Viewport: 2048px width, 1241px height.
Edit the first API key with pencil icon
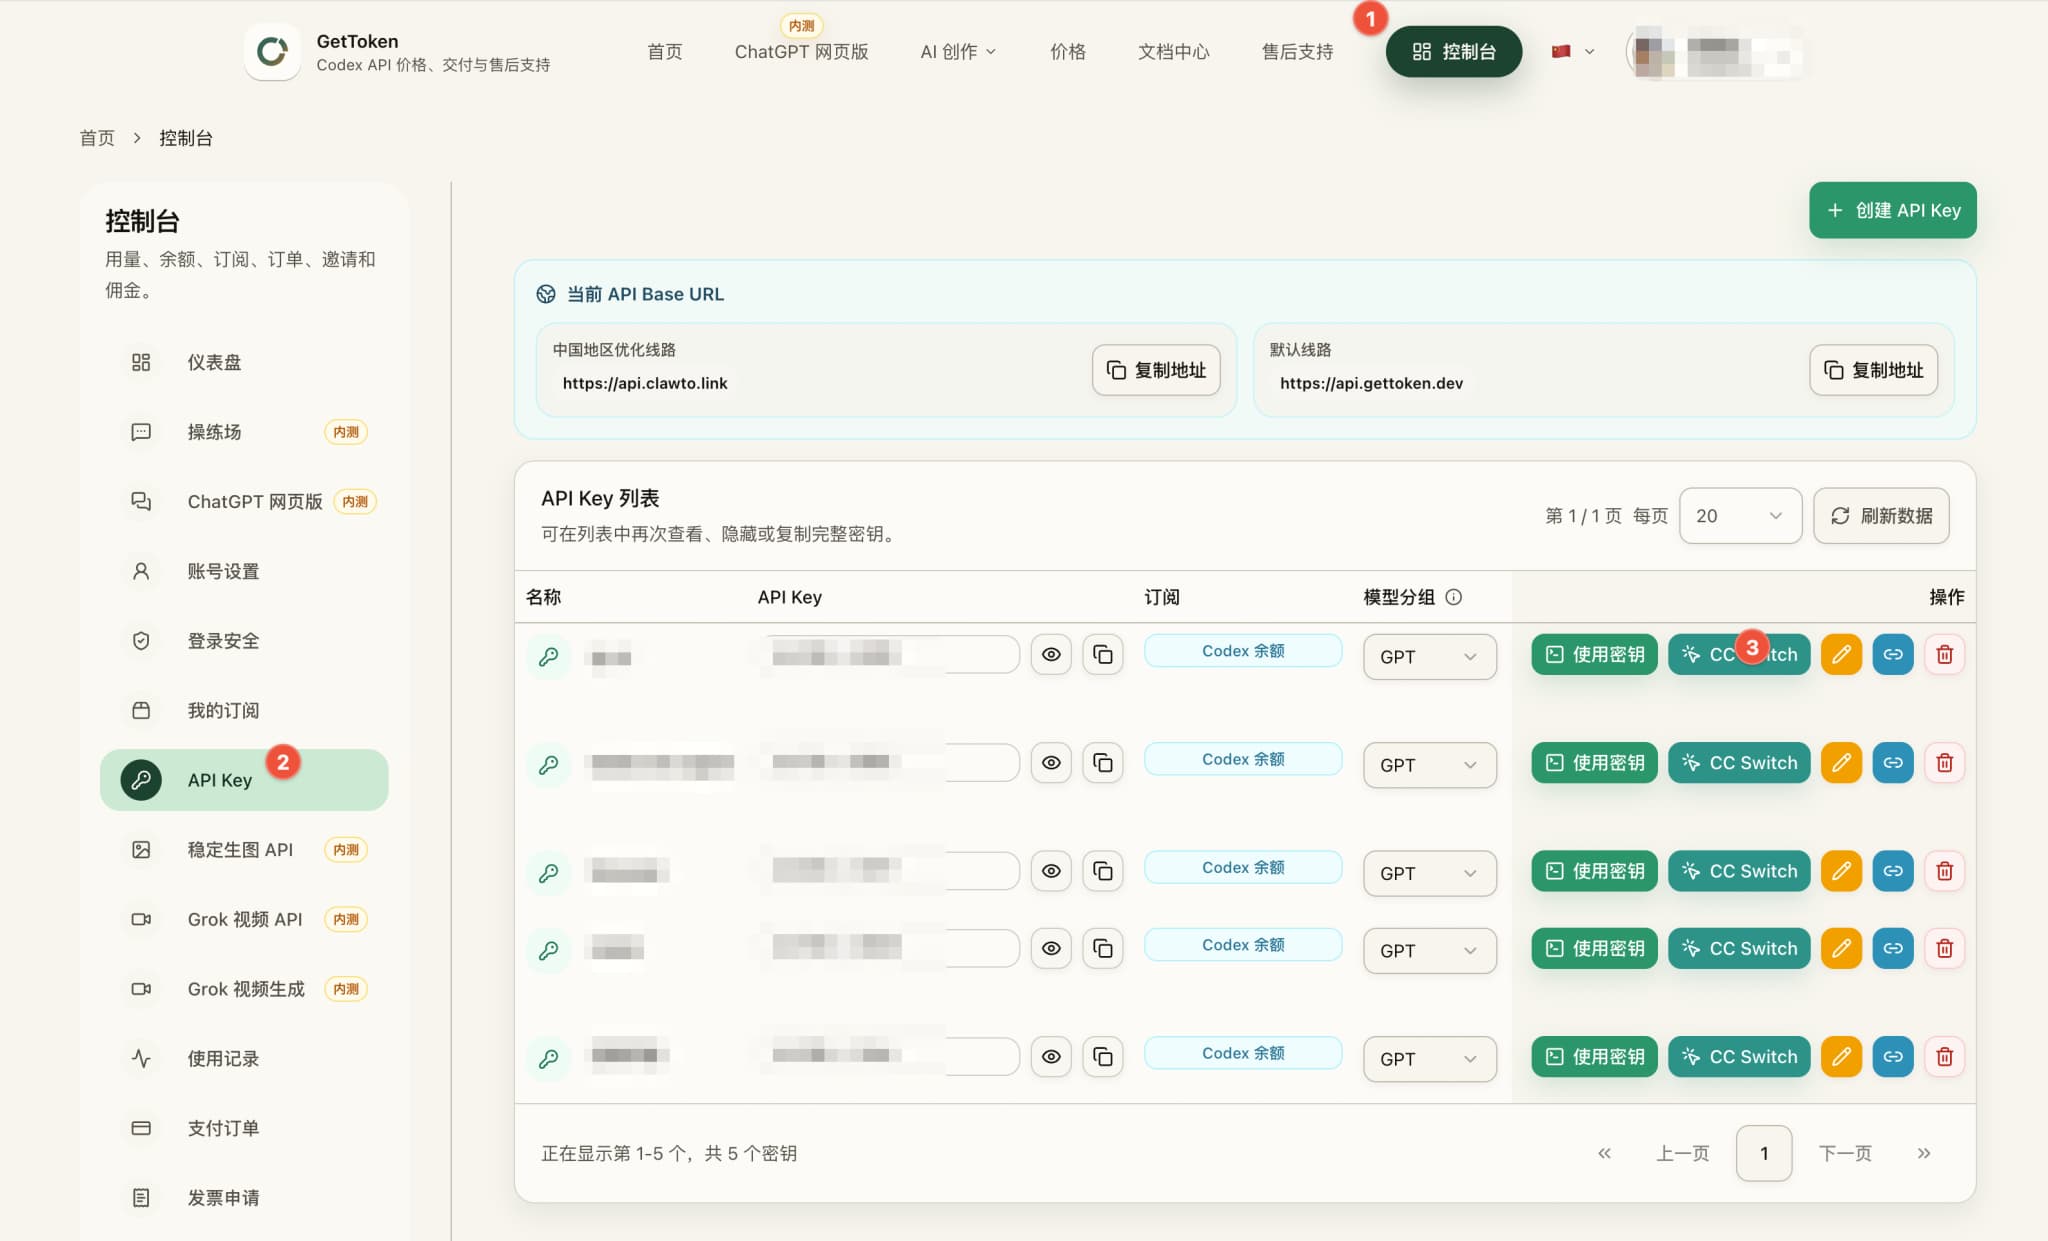[1841, 654]
